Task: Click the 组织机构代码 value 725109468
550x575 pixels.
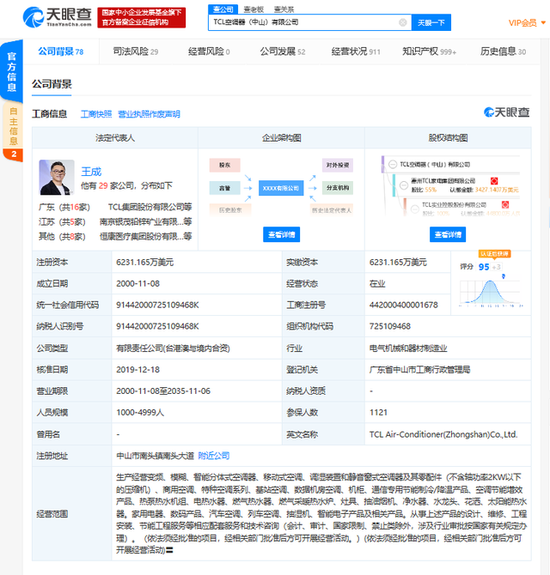Action: pyautogui.click(x=390, y=326)
